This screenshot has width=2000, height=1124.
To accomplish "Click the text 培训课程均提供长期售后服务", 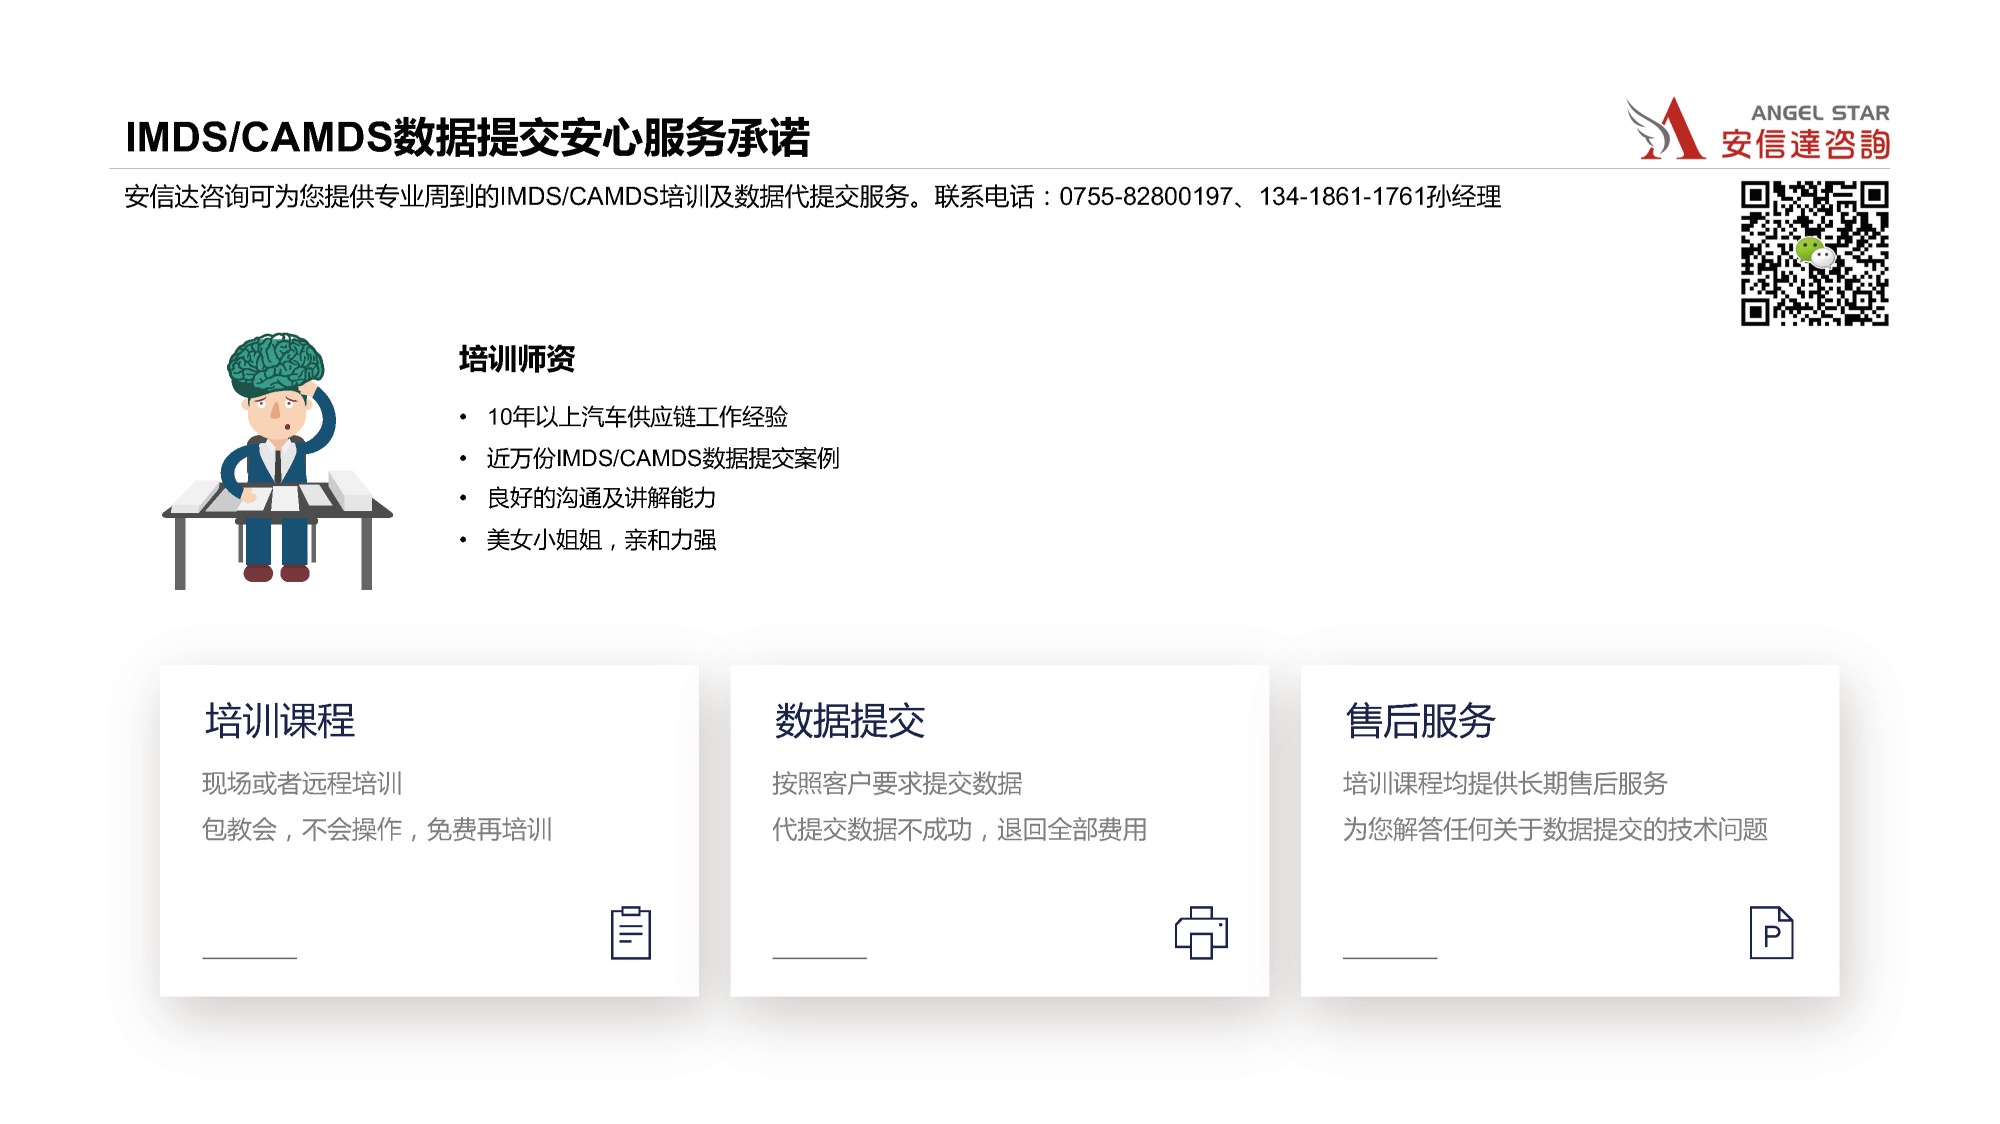I will (x=1505, y=783).
